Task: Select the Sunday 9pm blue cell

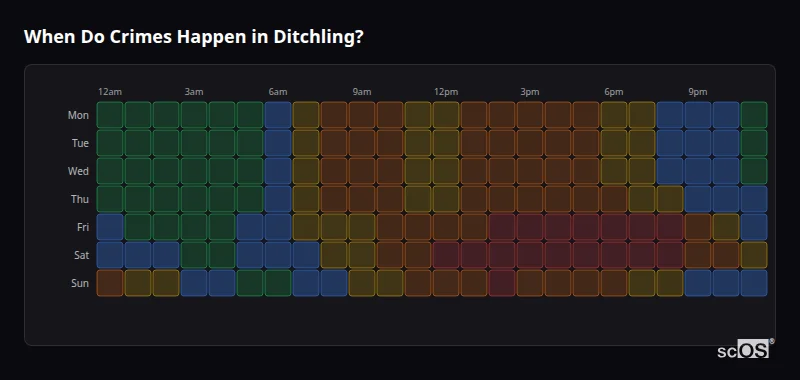Action: [x=698, y=283]
